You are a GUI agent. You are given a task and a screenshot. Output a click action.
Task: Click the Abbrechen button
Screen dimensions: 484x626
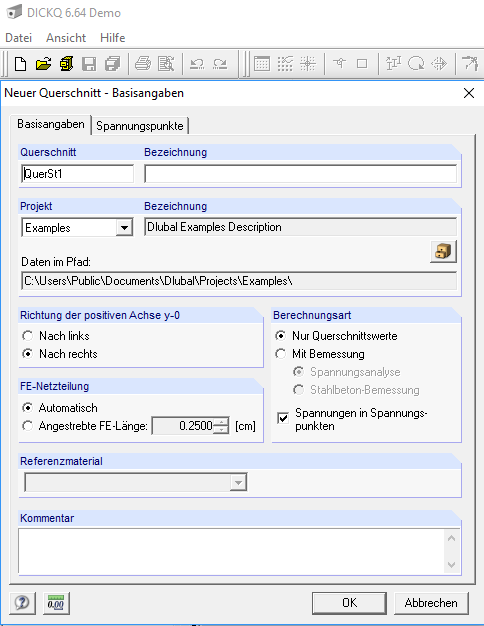pos(431,603)
